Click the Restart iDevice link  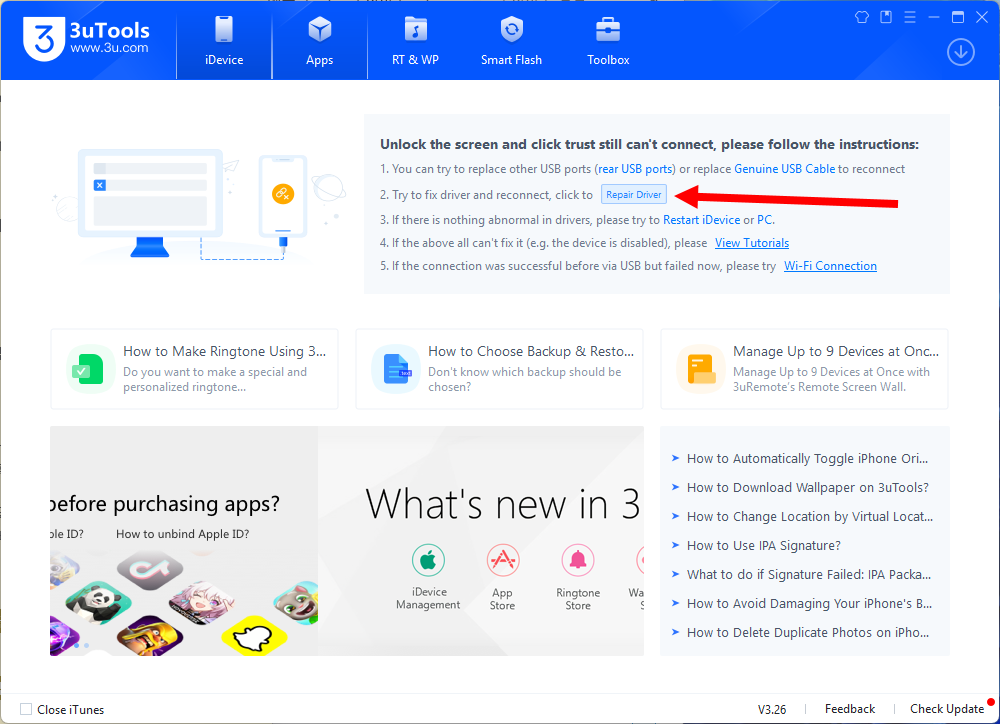[x=702, y=220]
